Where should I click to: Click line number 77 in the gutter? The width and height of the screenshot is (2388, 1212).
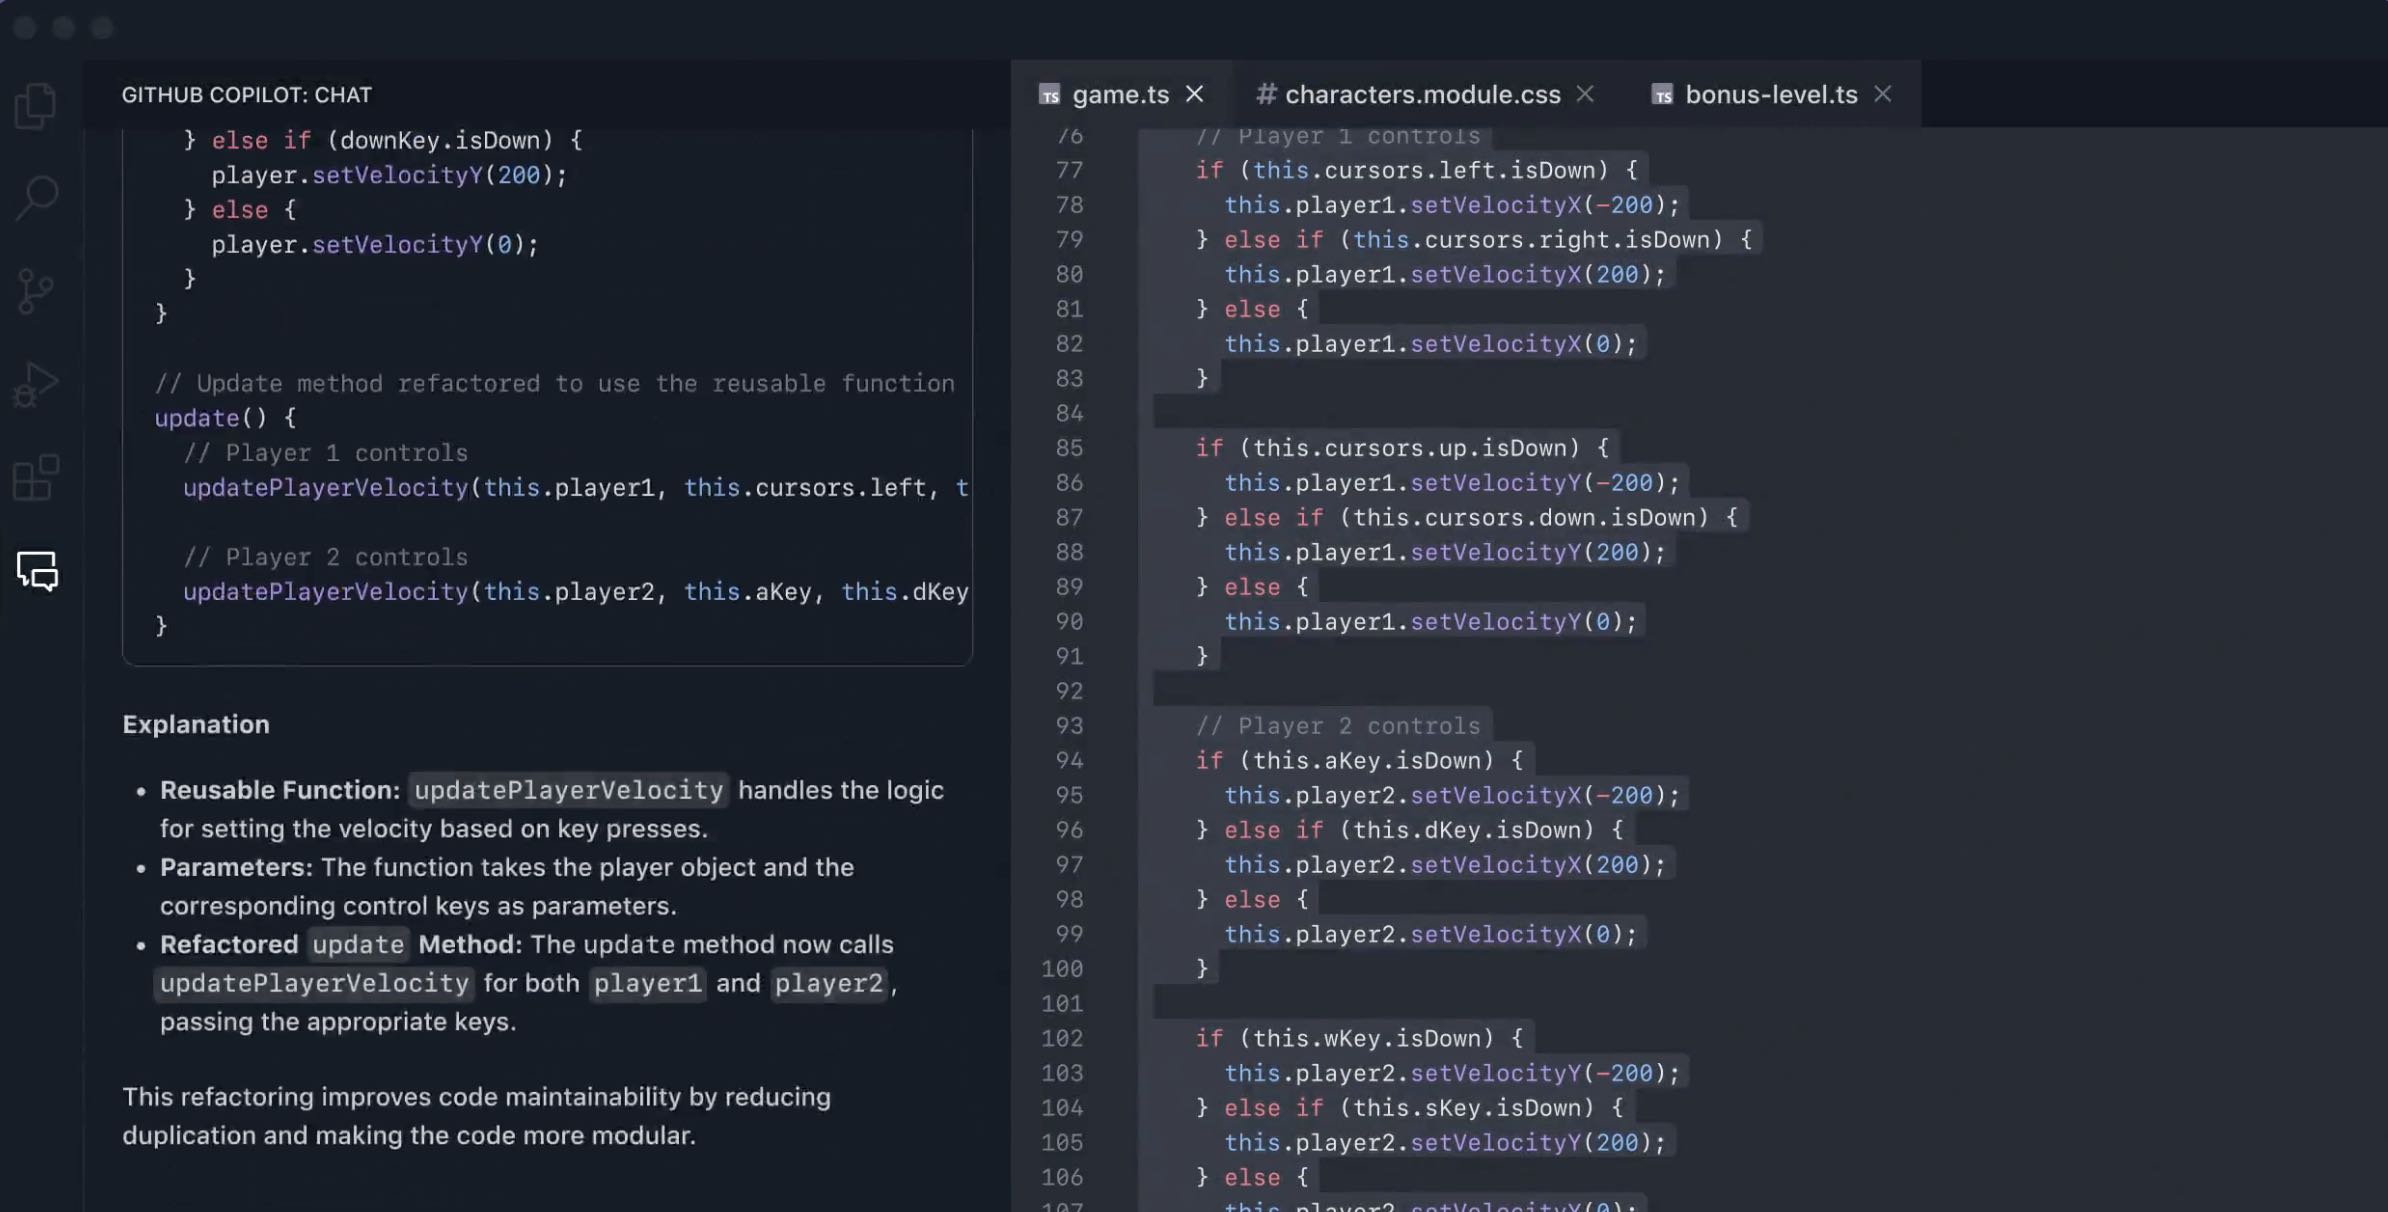[x=1069, y=171]
